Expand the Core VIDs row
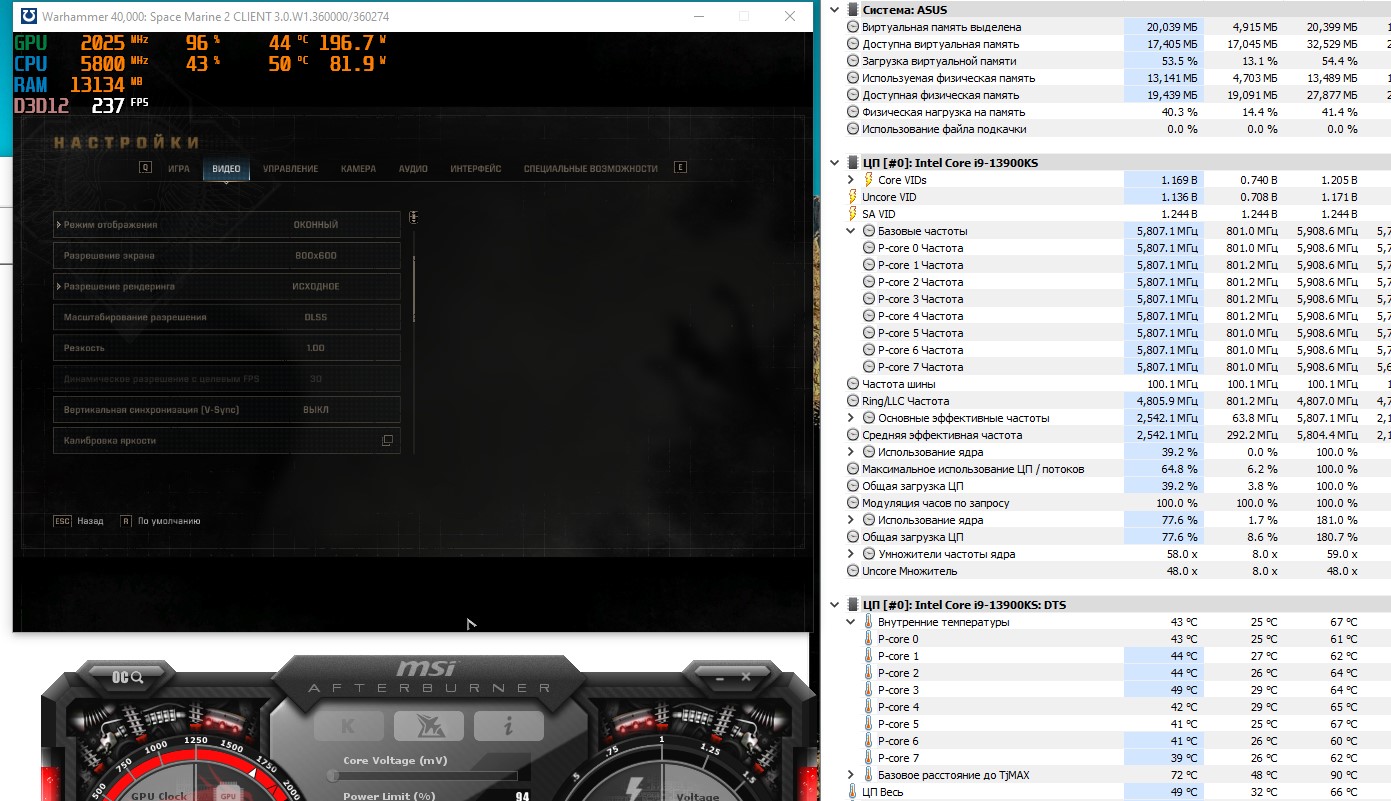This screenshot has height=801, width=1391. click(852, 180)
